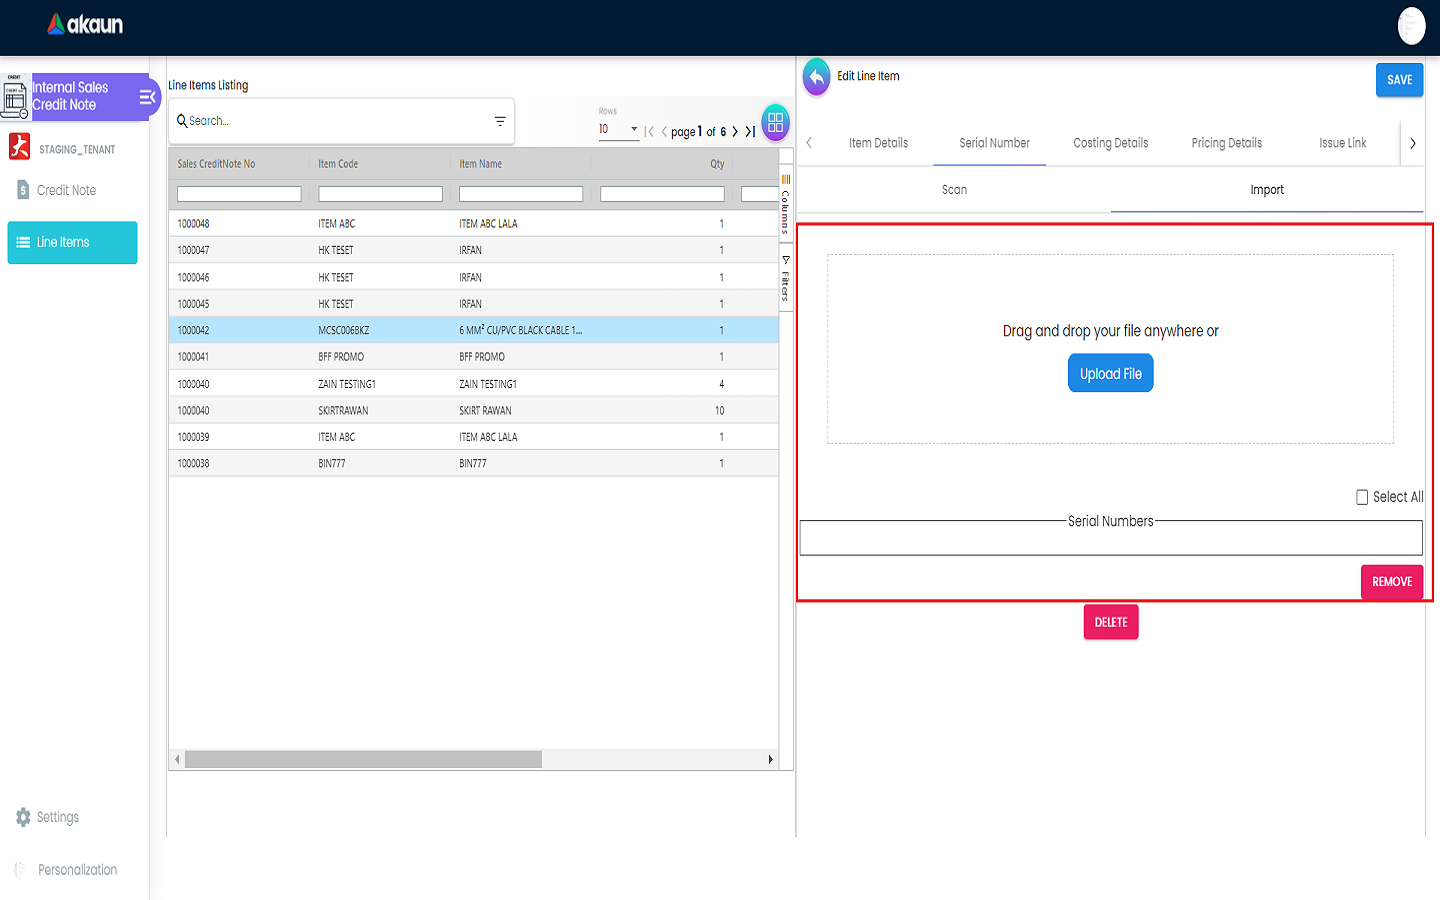Switch to the Scan sub-tab
The height and width of the screenshot is (900, 1440).
coord(954,190)
